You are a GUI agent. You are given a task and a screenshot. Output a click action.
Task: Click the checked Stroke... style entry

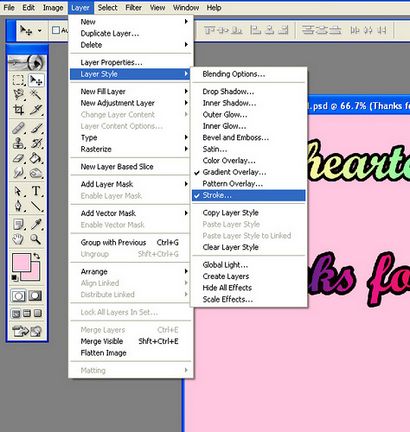click(249, 195)
